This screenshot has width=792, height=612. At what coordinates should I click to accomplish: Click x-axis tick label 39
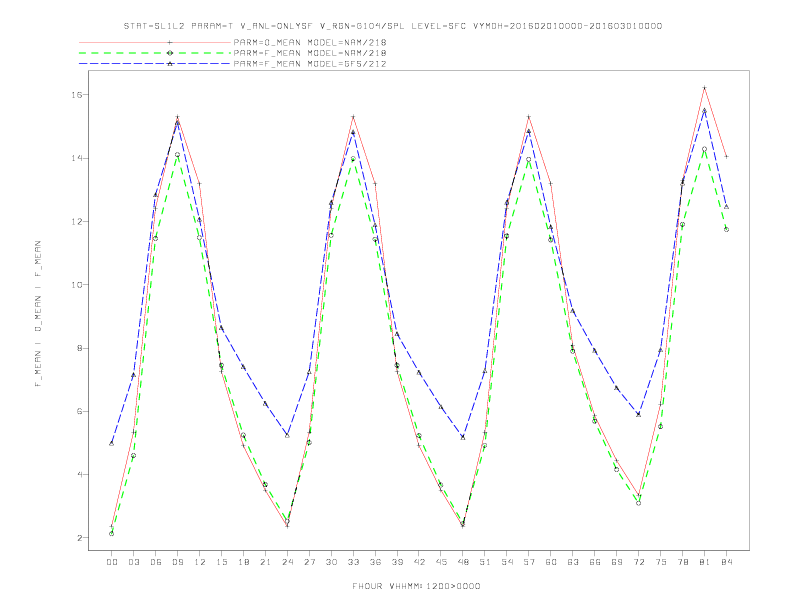click(x=397, y=562)
